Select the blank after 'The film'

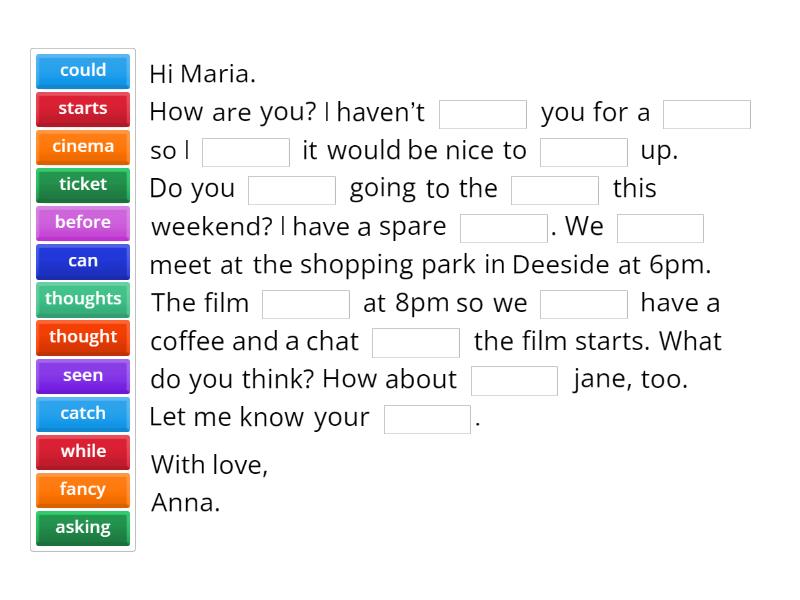(x=306, y=304)
